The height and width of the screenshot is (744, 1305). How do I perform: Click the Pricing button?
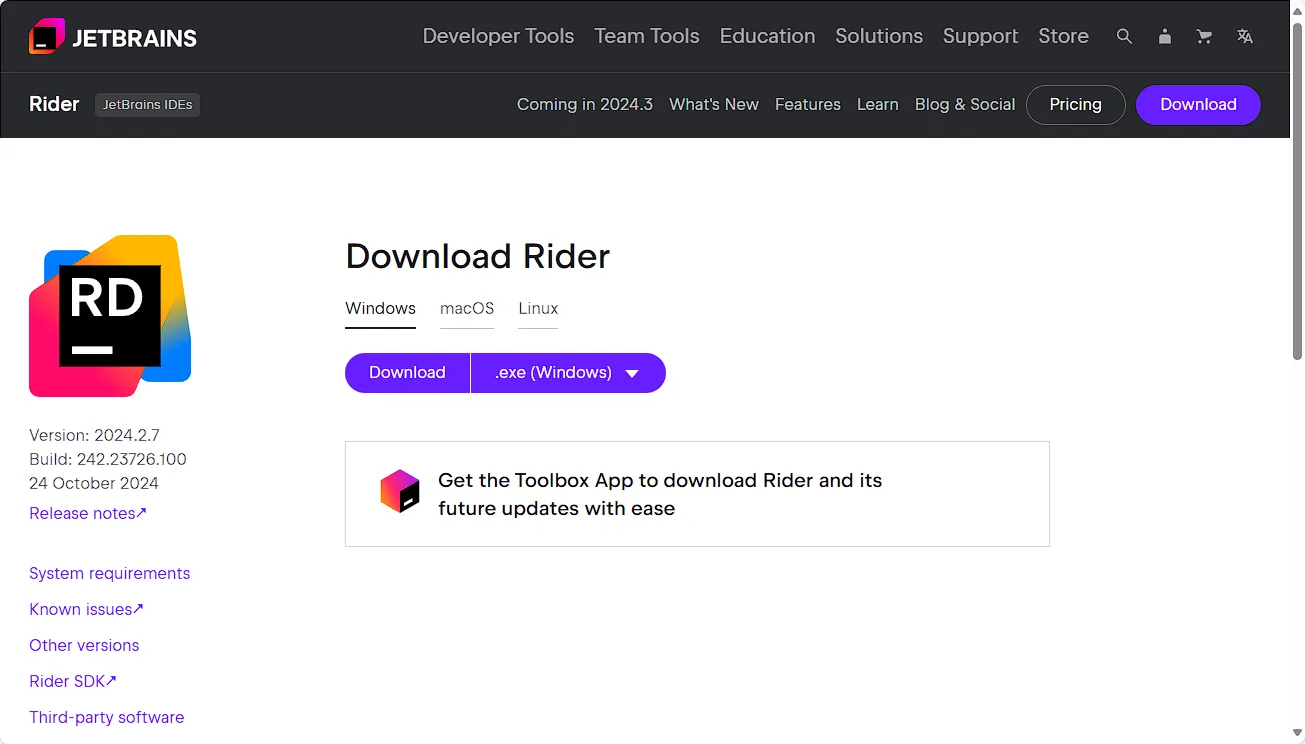pyautogui.click(x=1075, y=105)
